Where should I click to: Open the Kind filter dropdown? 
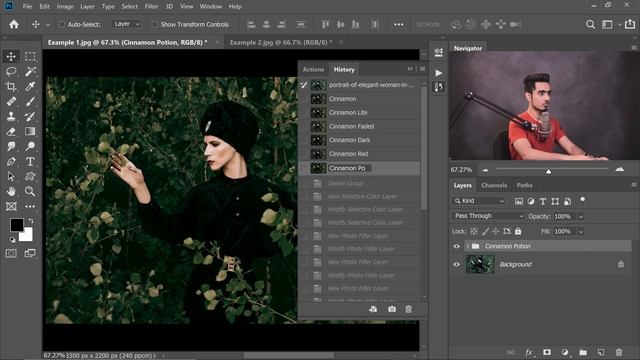479,201
